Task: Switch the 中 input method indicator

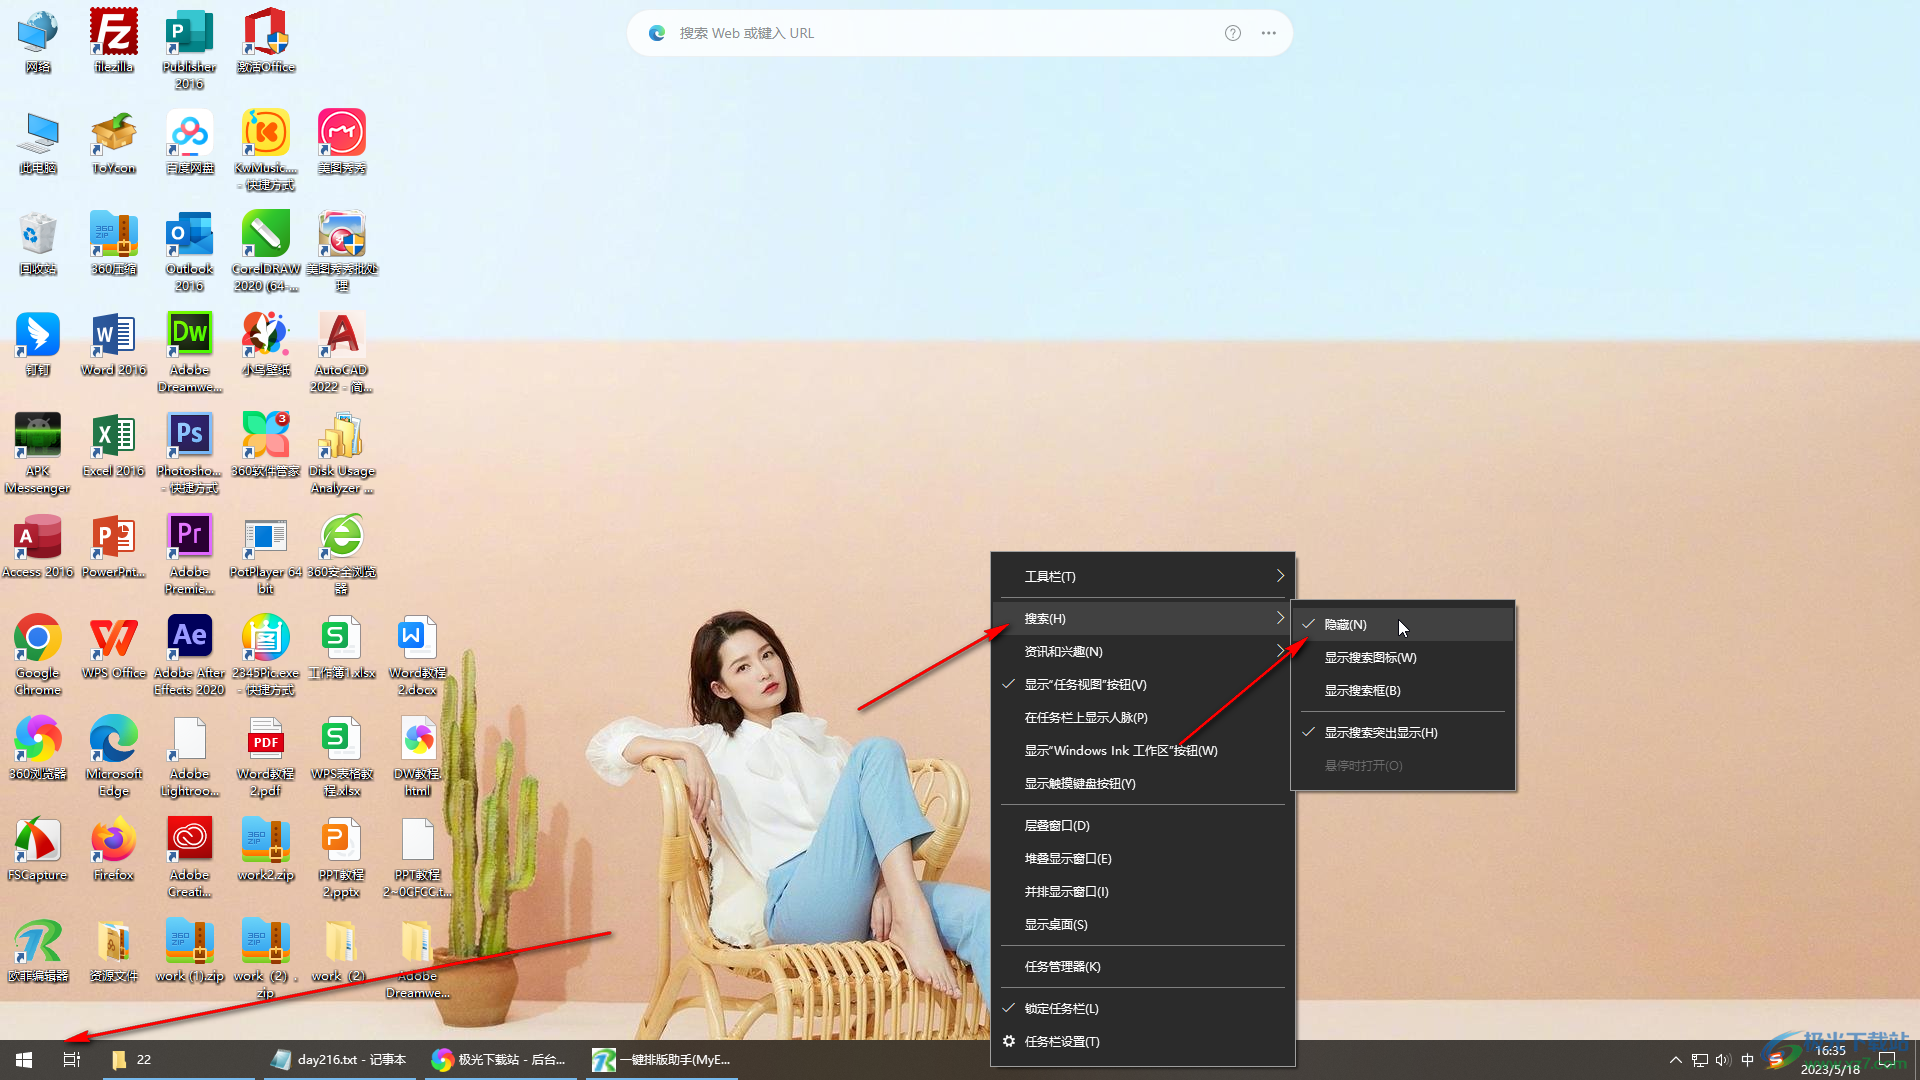Action: (x=1748, y=1060)
